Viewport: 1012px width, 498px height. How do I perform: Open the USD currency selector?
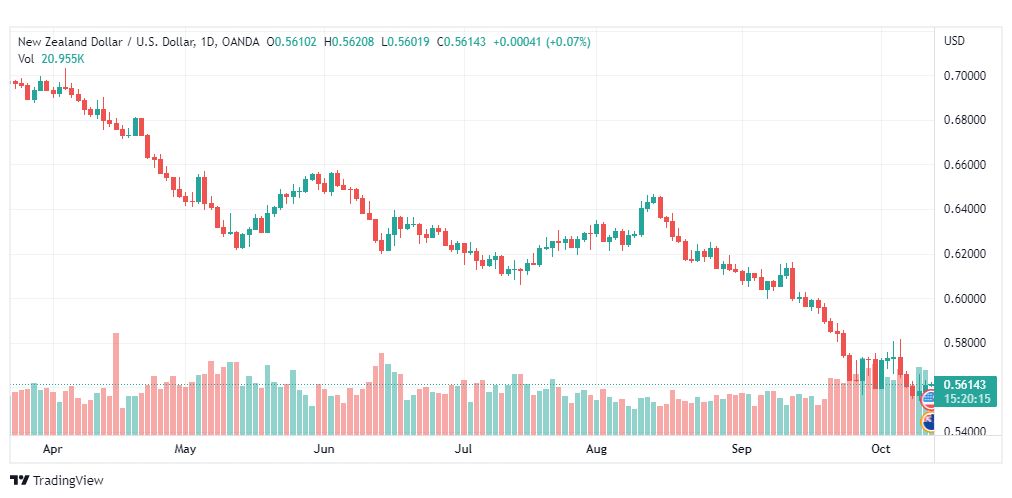(x=955, y=41)
